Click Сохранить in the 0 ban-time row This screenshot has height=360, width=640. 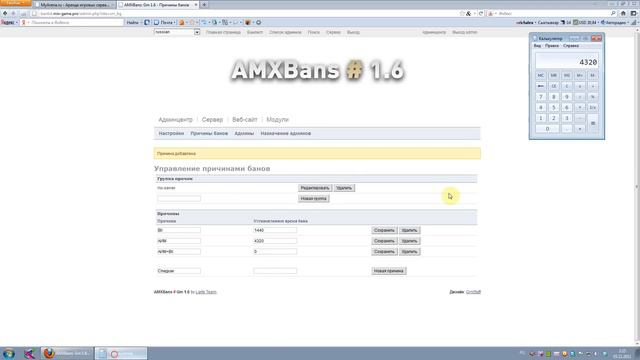point(384,251)
